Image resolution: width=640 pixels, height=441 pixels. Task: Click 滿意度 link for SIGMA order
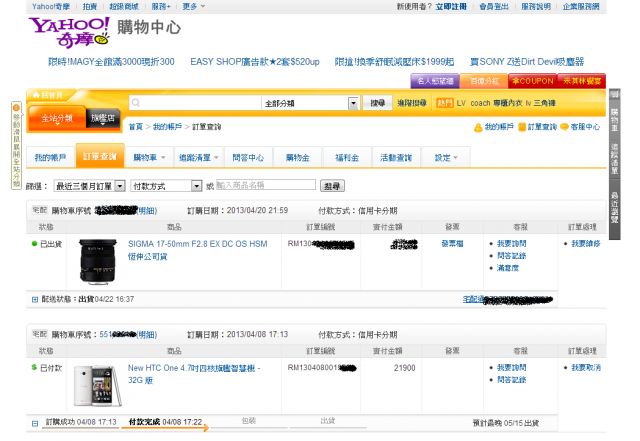click(x=508, y=268)
